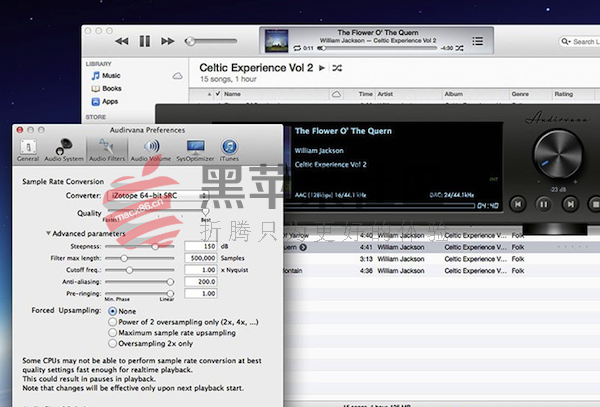
Task: Click the Filter max length field 500,000
Action: (201, 258)
